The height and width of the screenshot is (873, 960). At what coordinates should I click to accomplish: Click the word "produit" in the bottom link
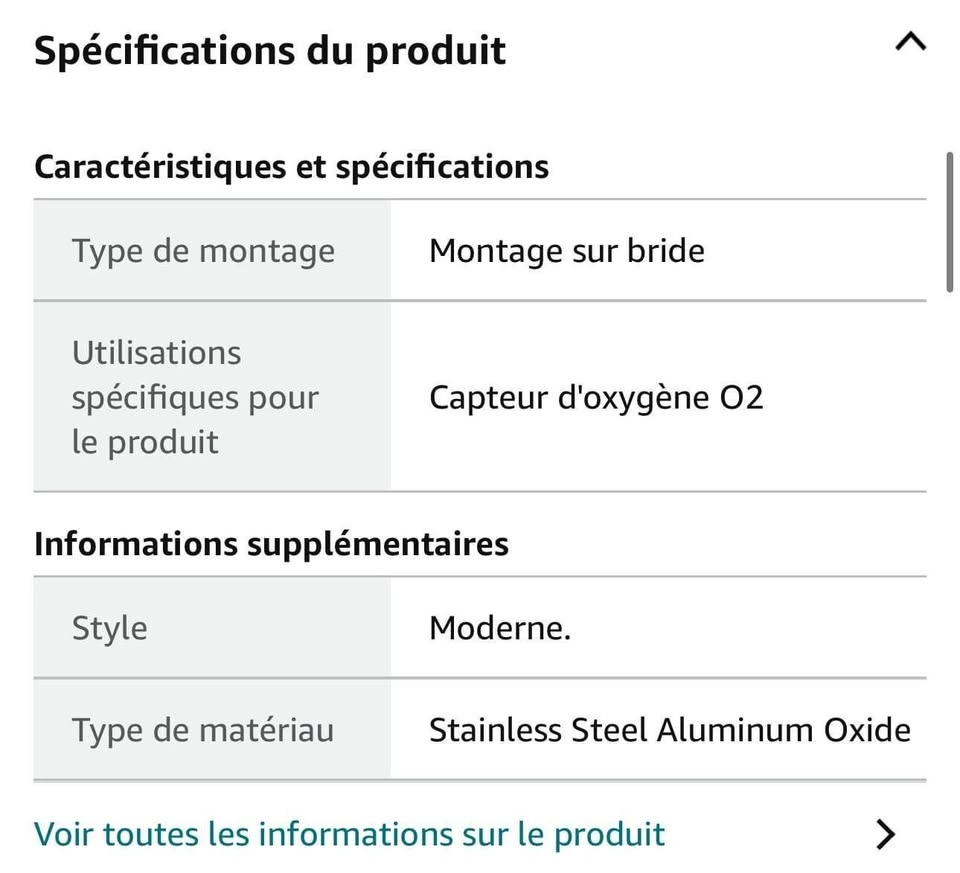pos(609,835)
